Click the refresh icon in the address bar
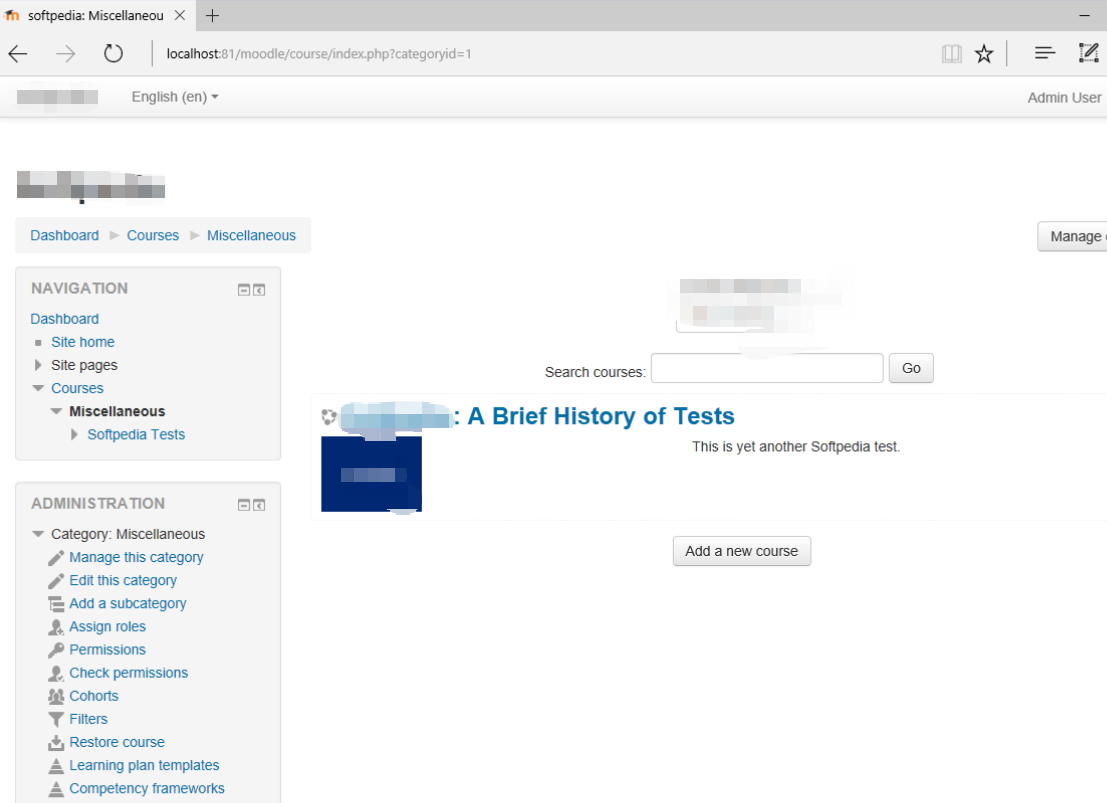The width and height of the screenshot is (1107, 803). point(112,53)
